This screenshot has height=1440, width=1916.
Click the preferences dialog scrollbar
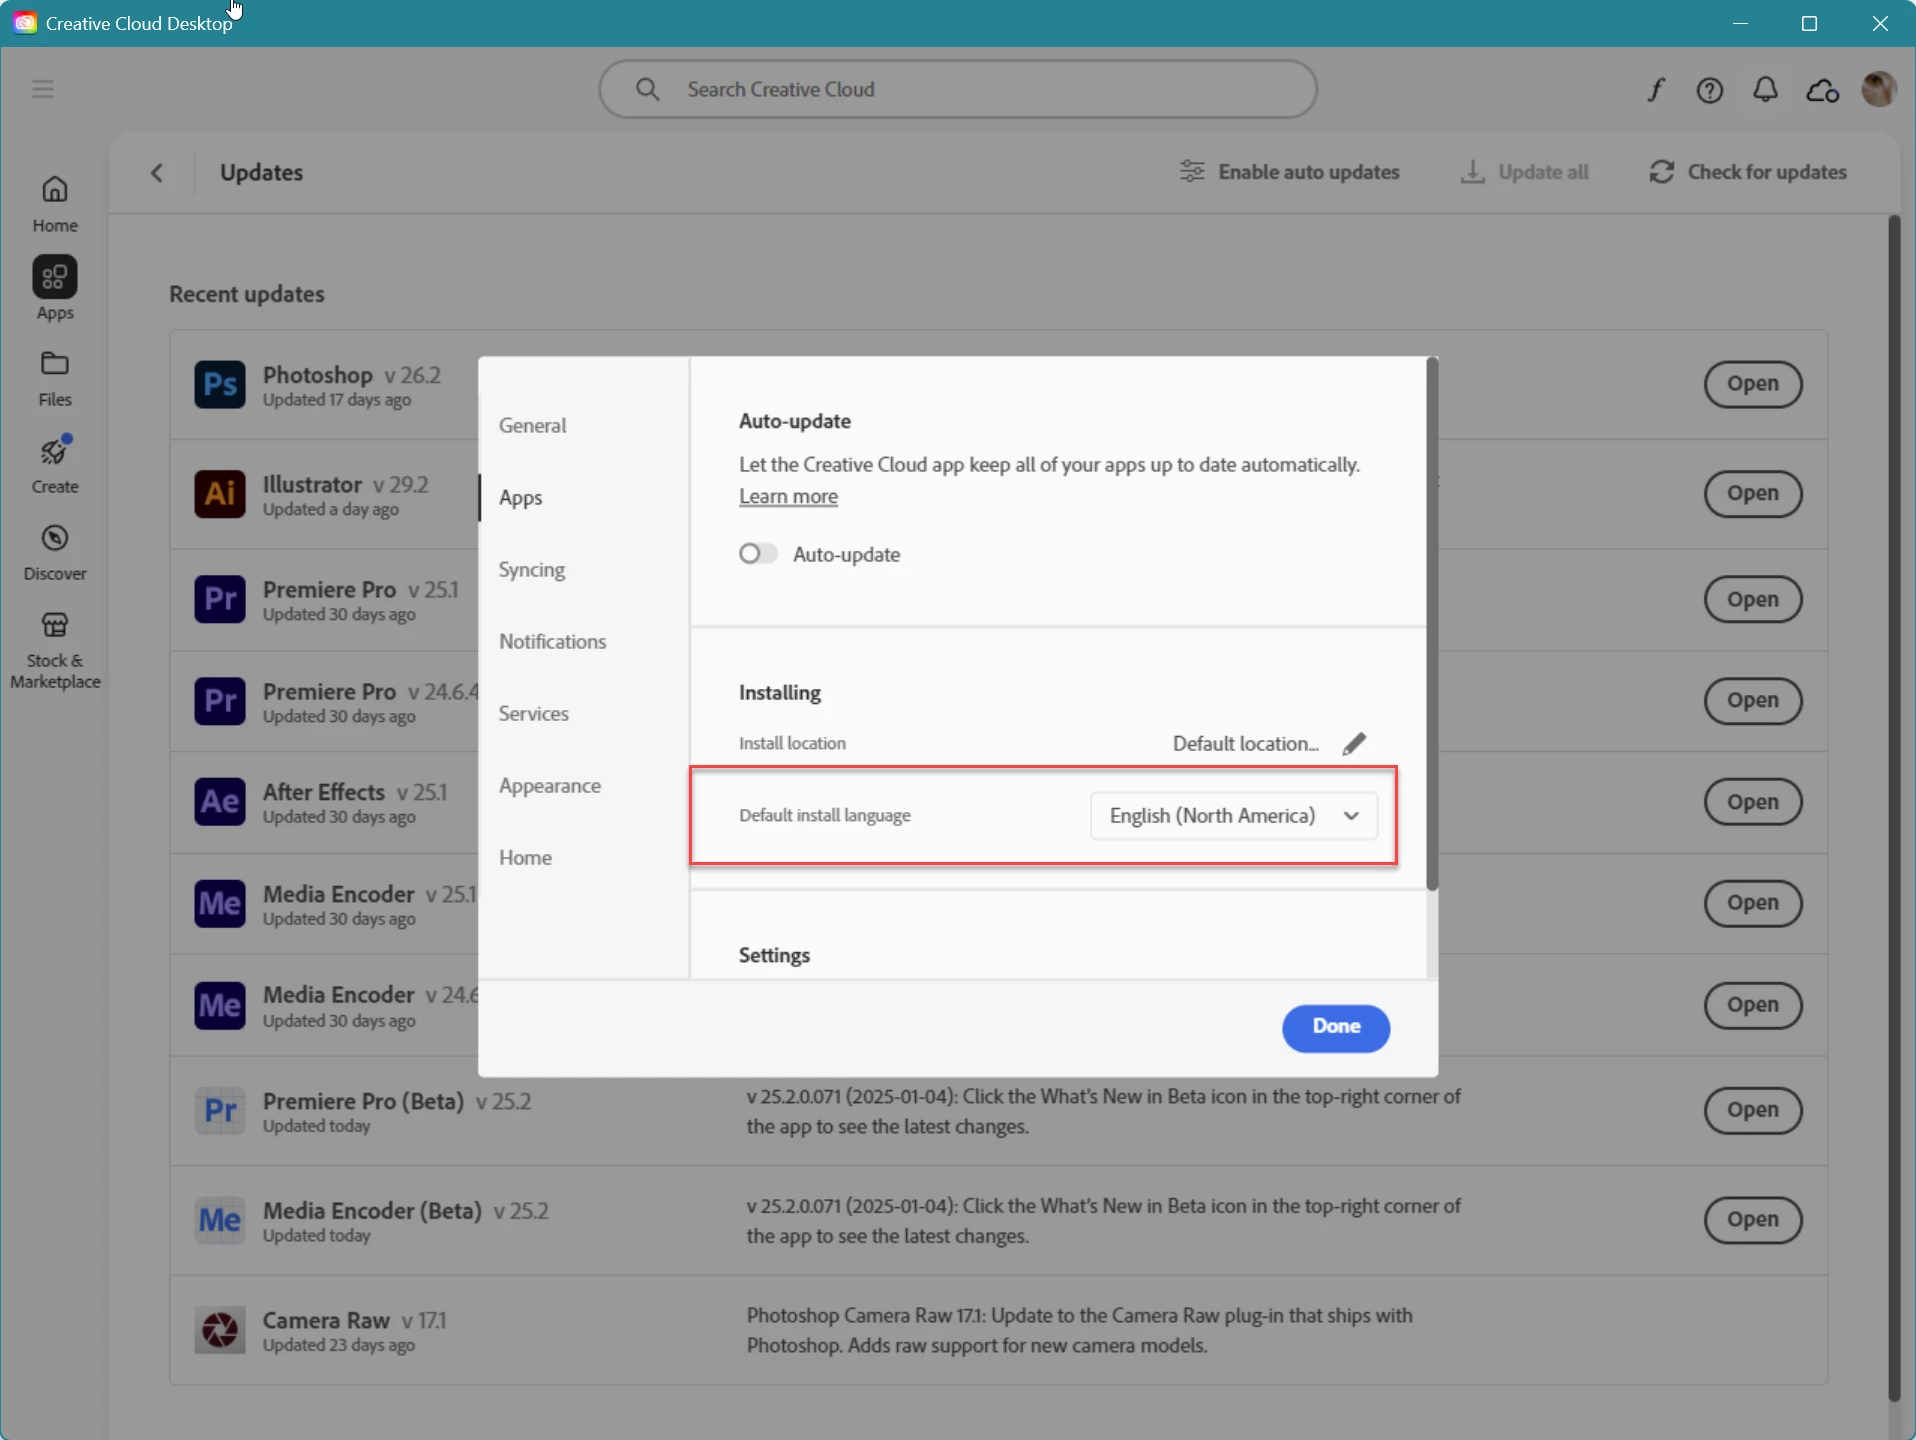pyautogui.click(x=1432, y=625)
